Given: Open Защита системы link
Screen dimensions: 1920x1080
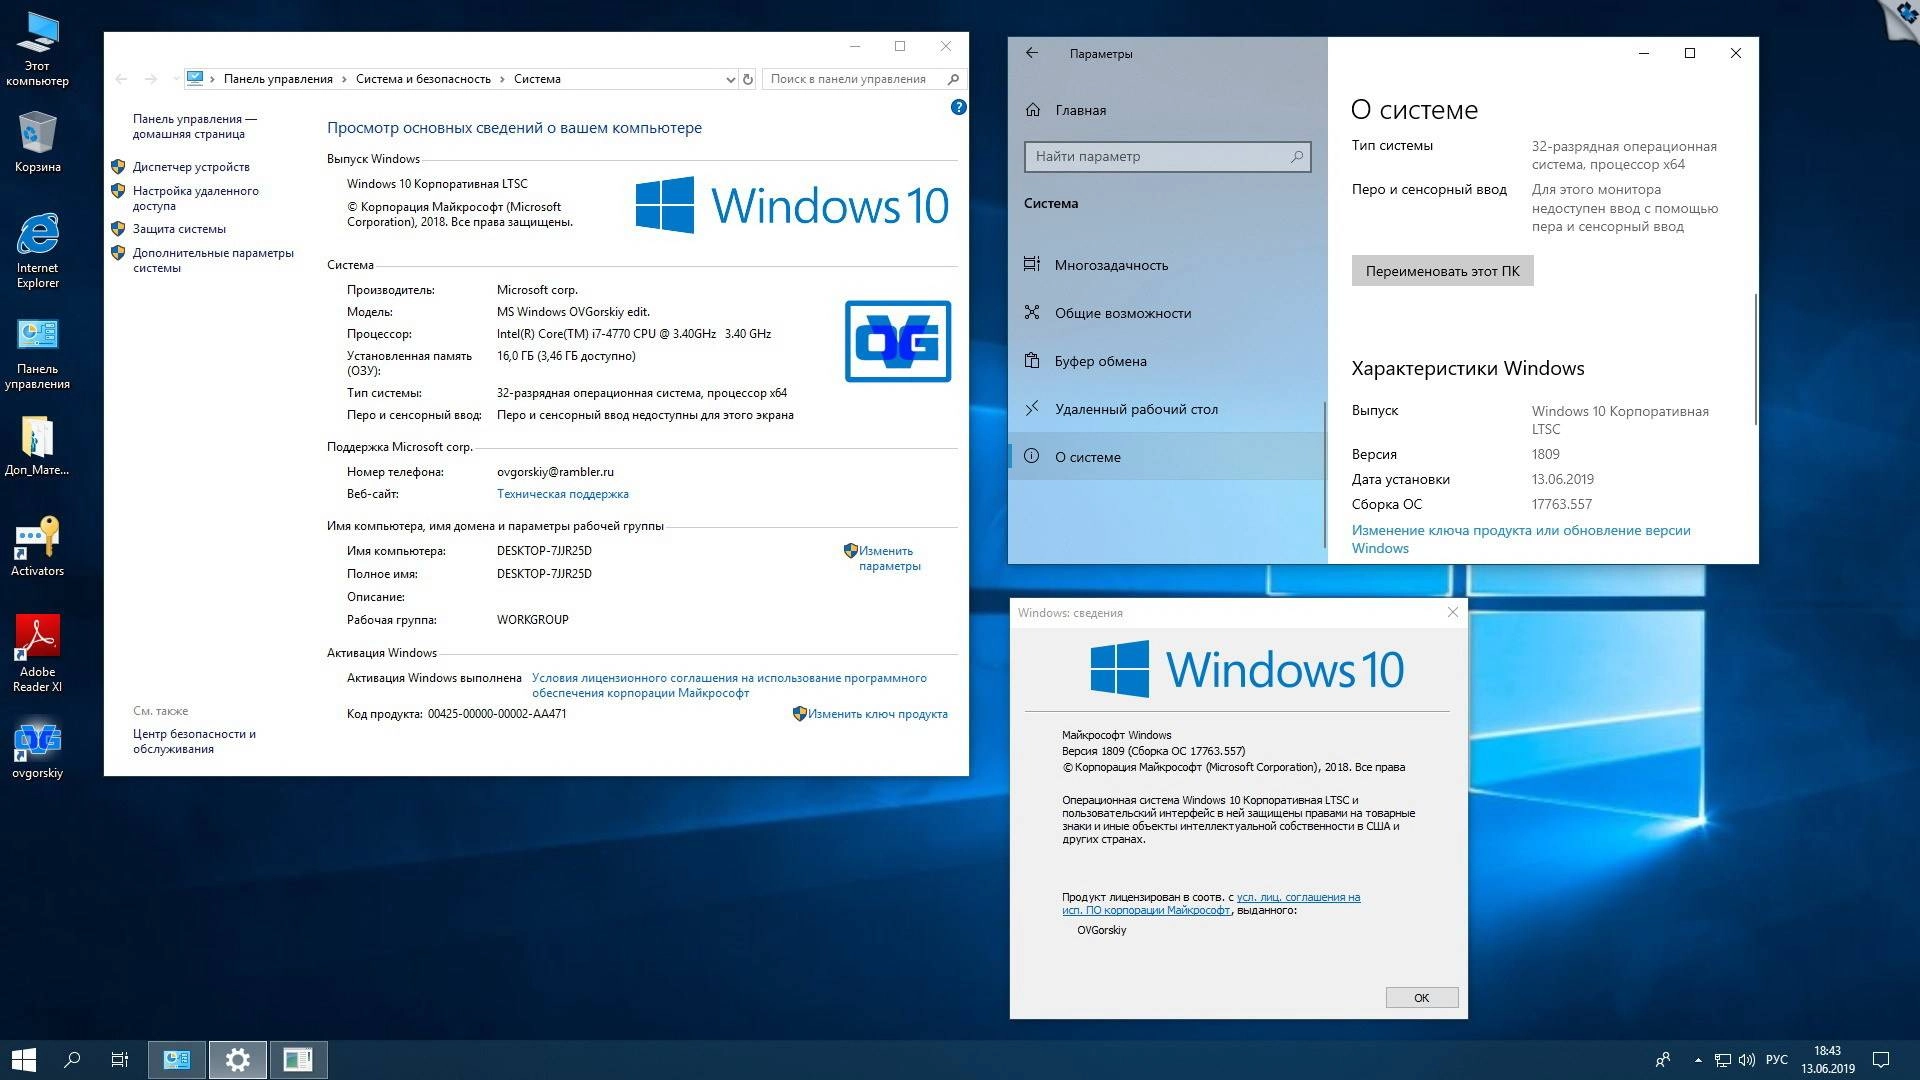Looking at the screenshot, I should pos(179,229).
